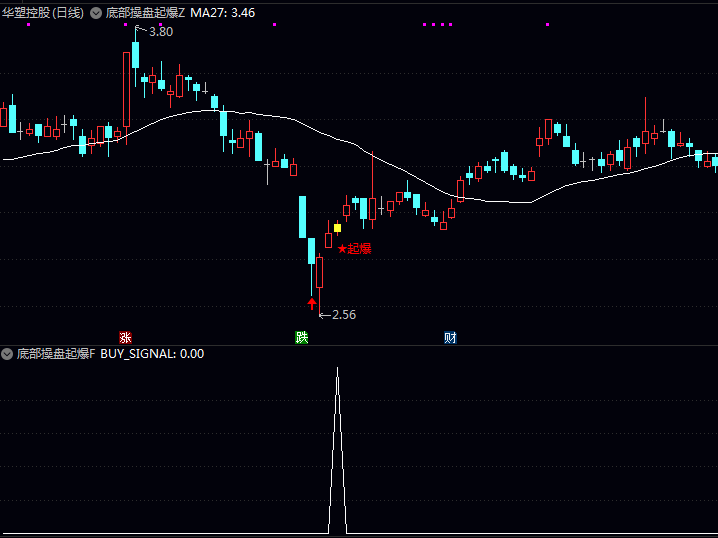Click the MA27: 3.46 value label

pos(223,13)
